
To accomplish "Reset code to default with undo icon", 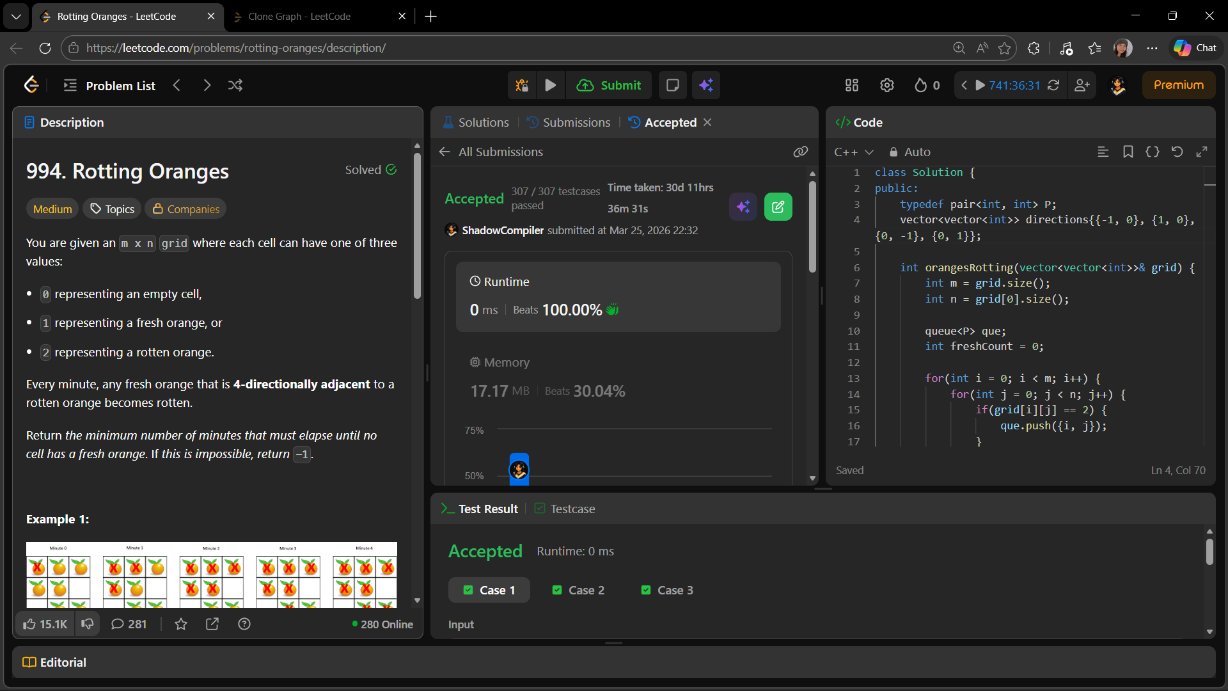I will point(1176,152).
